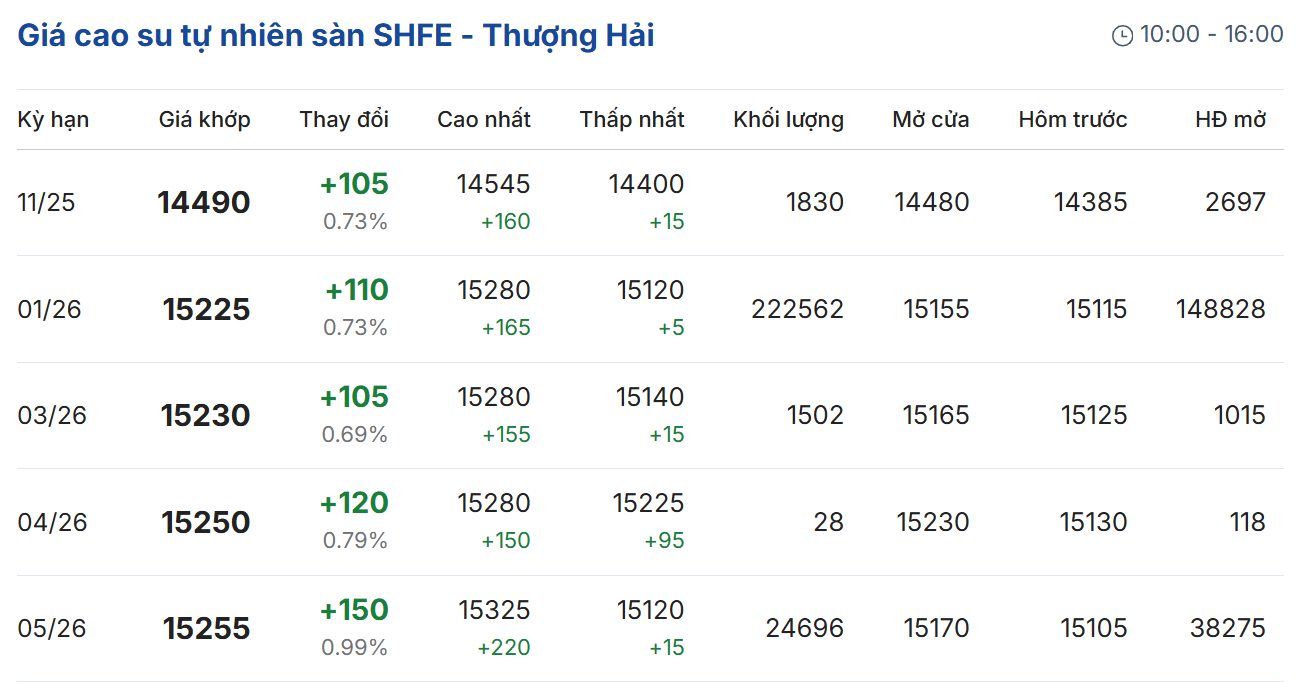Click the 'Kỳ hạn' column header
Viewport: 1314px width, 682px height.
pos(53,120)
